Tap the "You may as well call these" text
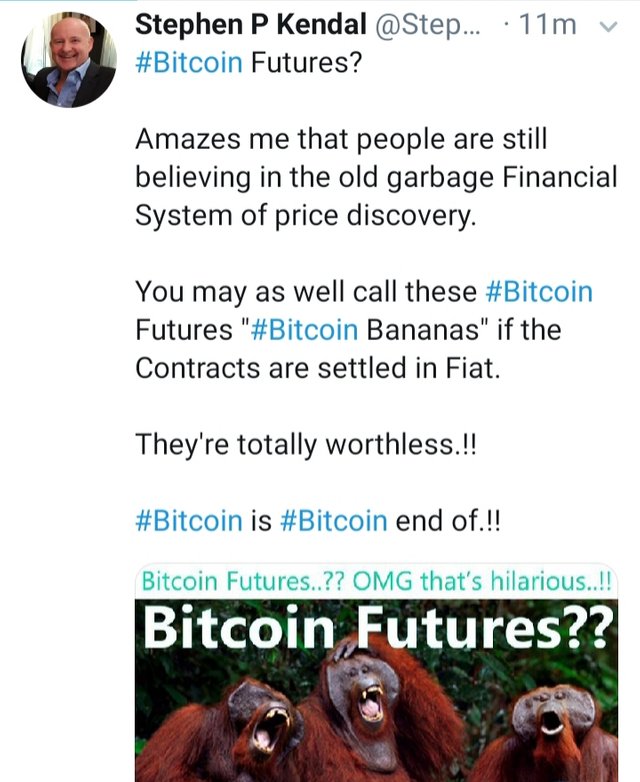640x782 pixels. [306, 292]
